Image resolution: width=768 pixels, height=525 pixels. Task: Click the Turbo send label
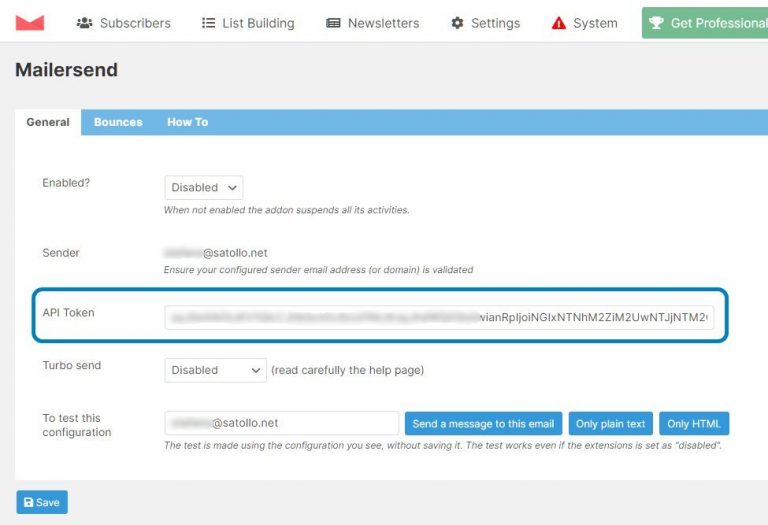click(72, 365)
